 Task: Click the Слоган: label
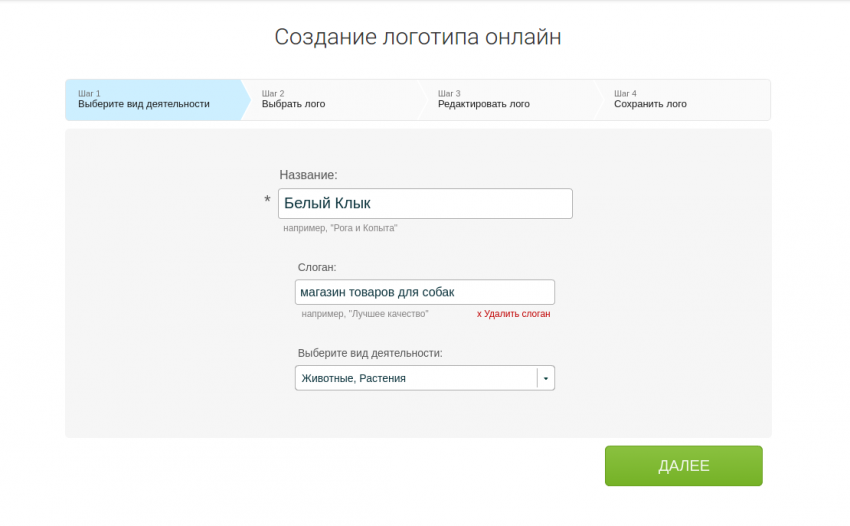click(x=317, y=267)
